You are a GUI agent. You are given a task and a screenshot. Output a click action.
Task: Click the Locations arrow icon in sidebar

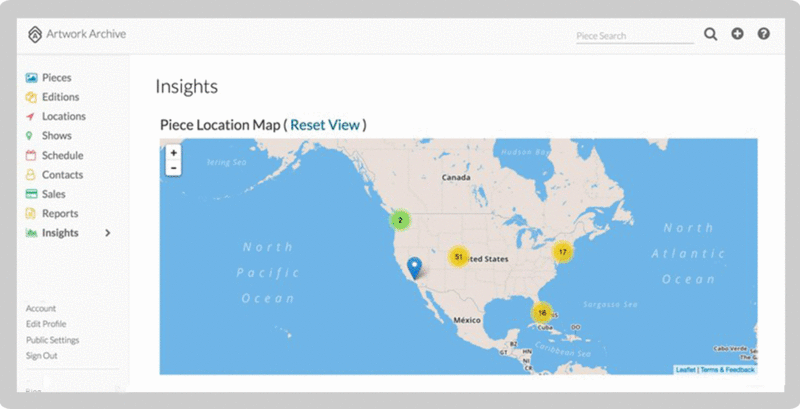pyautogui.click(x=32, y=117)
